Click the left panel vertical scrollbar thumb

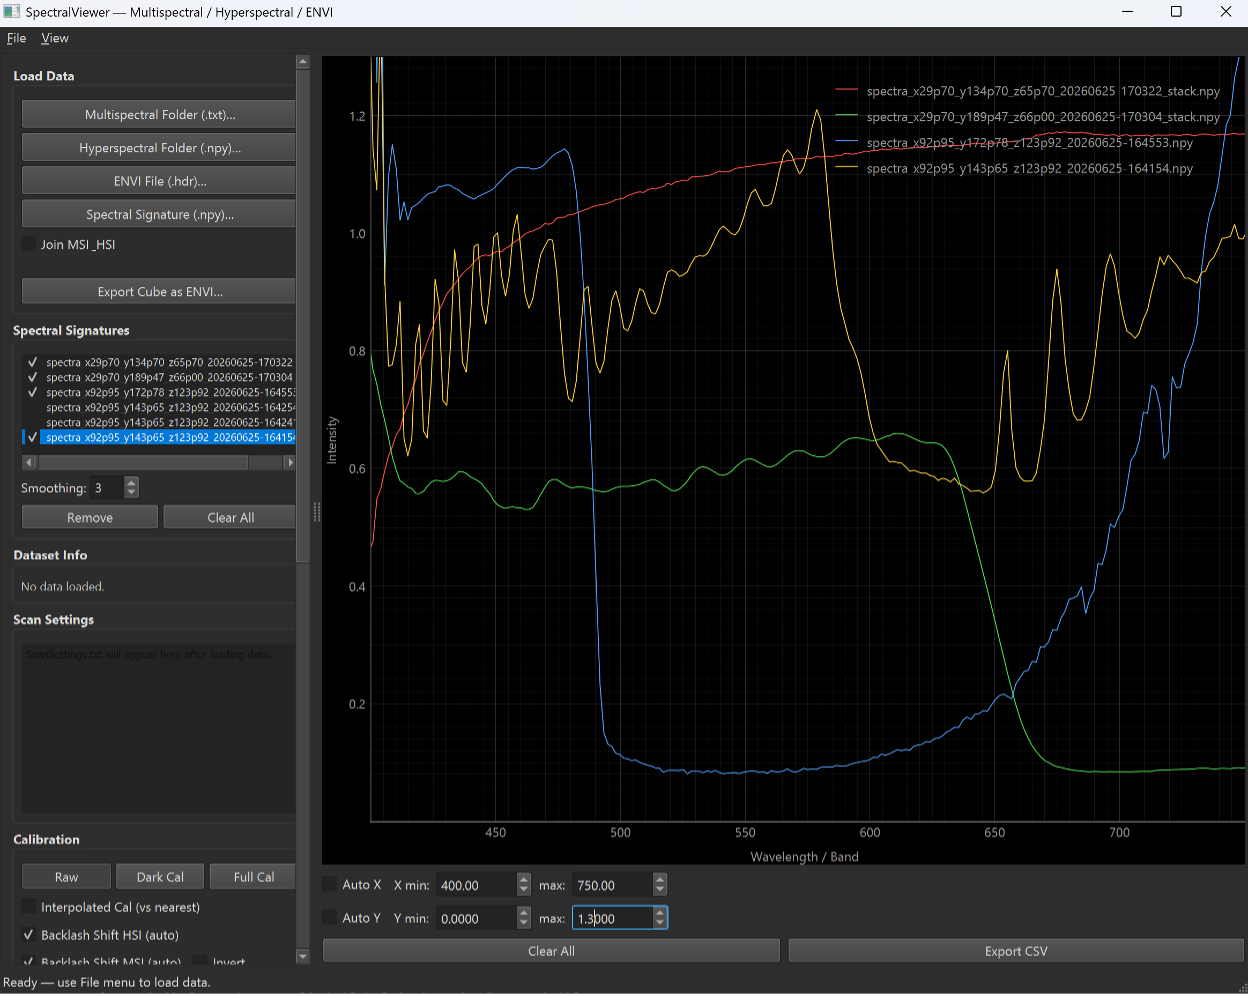303,316
